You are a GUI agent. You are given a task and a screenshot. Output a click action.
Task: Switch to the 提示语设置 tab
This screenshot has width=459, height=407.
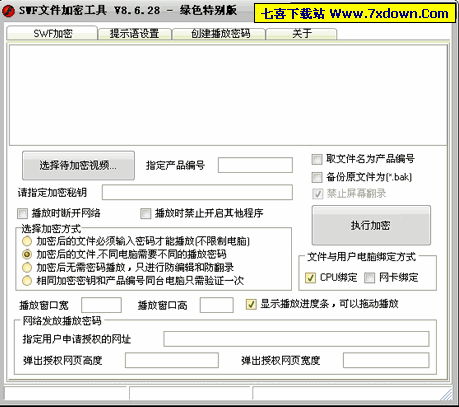(135, 34)
